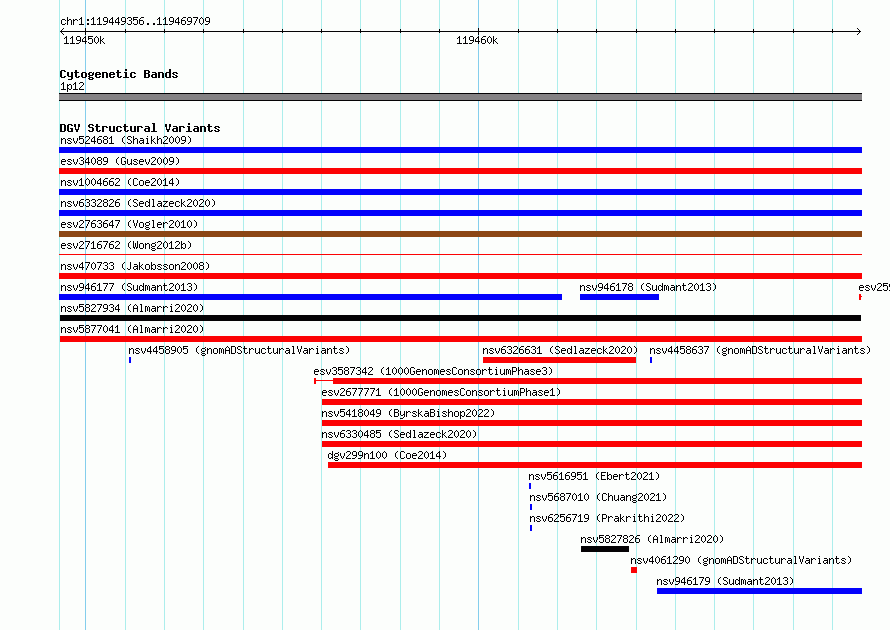Open nsv5877041 (Almarri2020) label
The width and height of the screenshot is (890, 630).
pyautogui.click(x=132, y=329)
